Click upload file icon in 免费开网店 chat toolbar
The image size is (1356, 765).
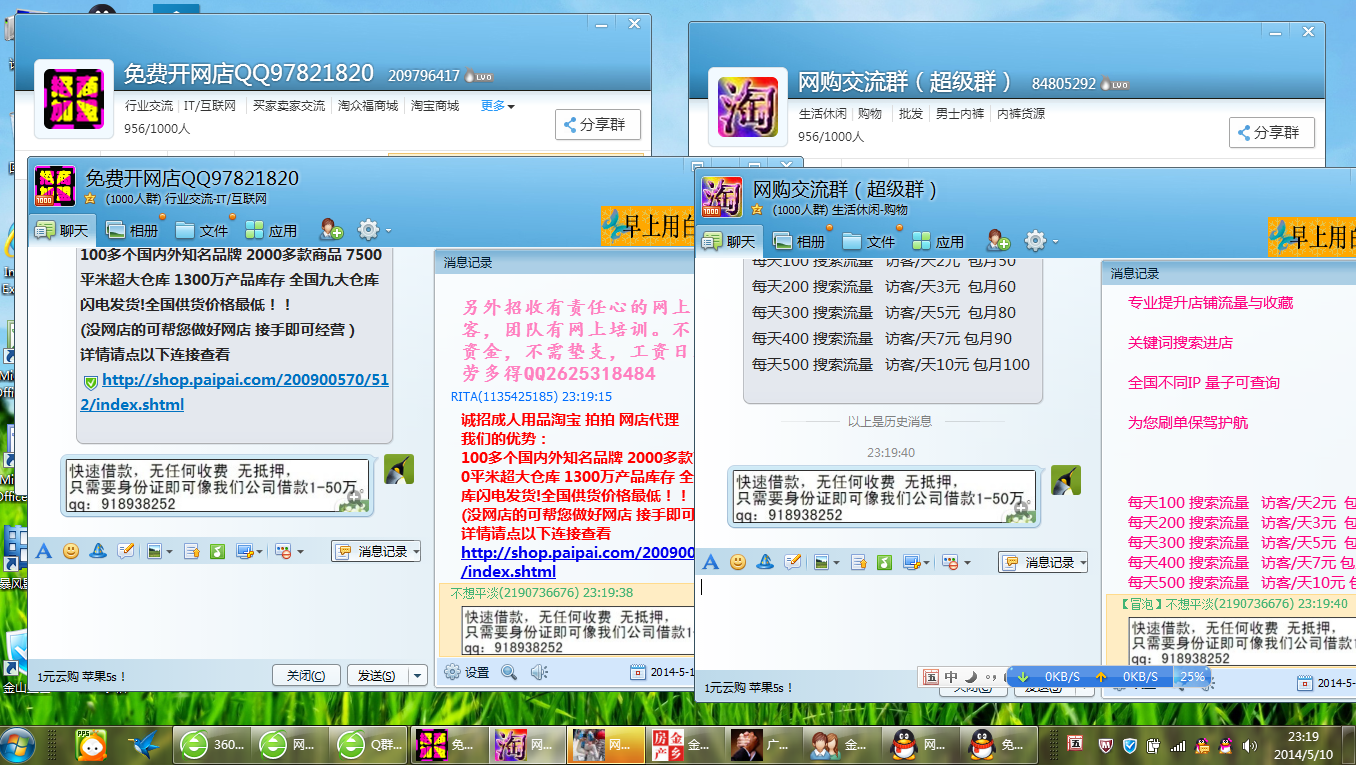192,551
